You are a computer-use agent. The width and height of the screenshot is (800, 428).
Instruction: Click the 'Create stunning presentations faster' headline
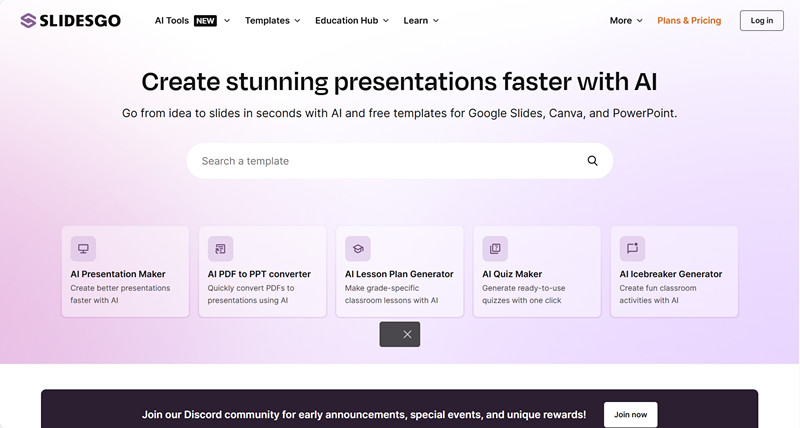(399, 82)
